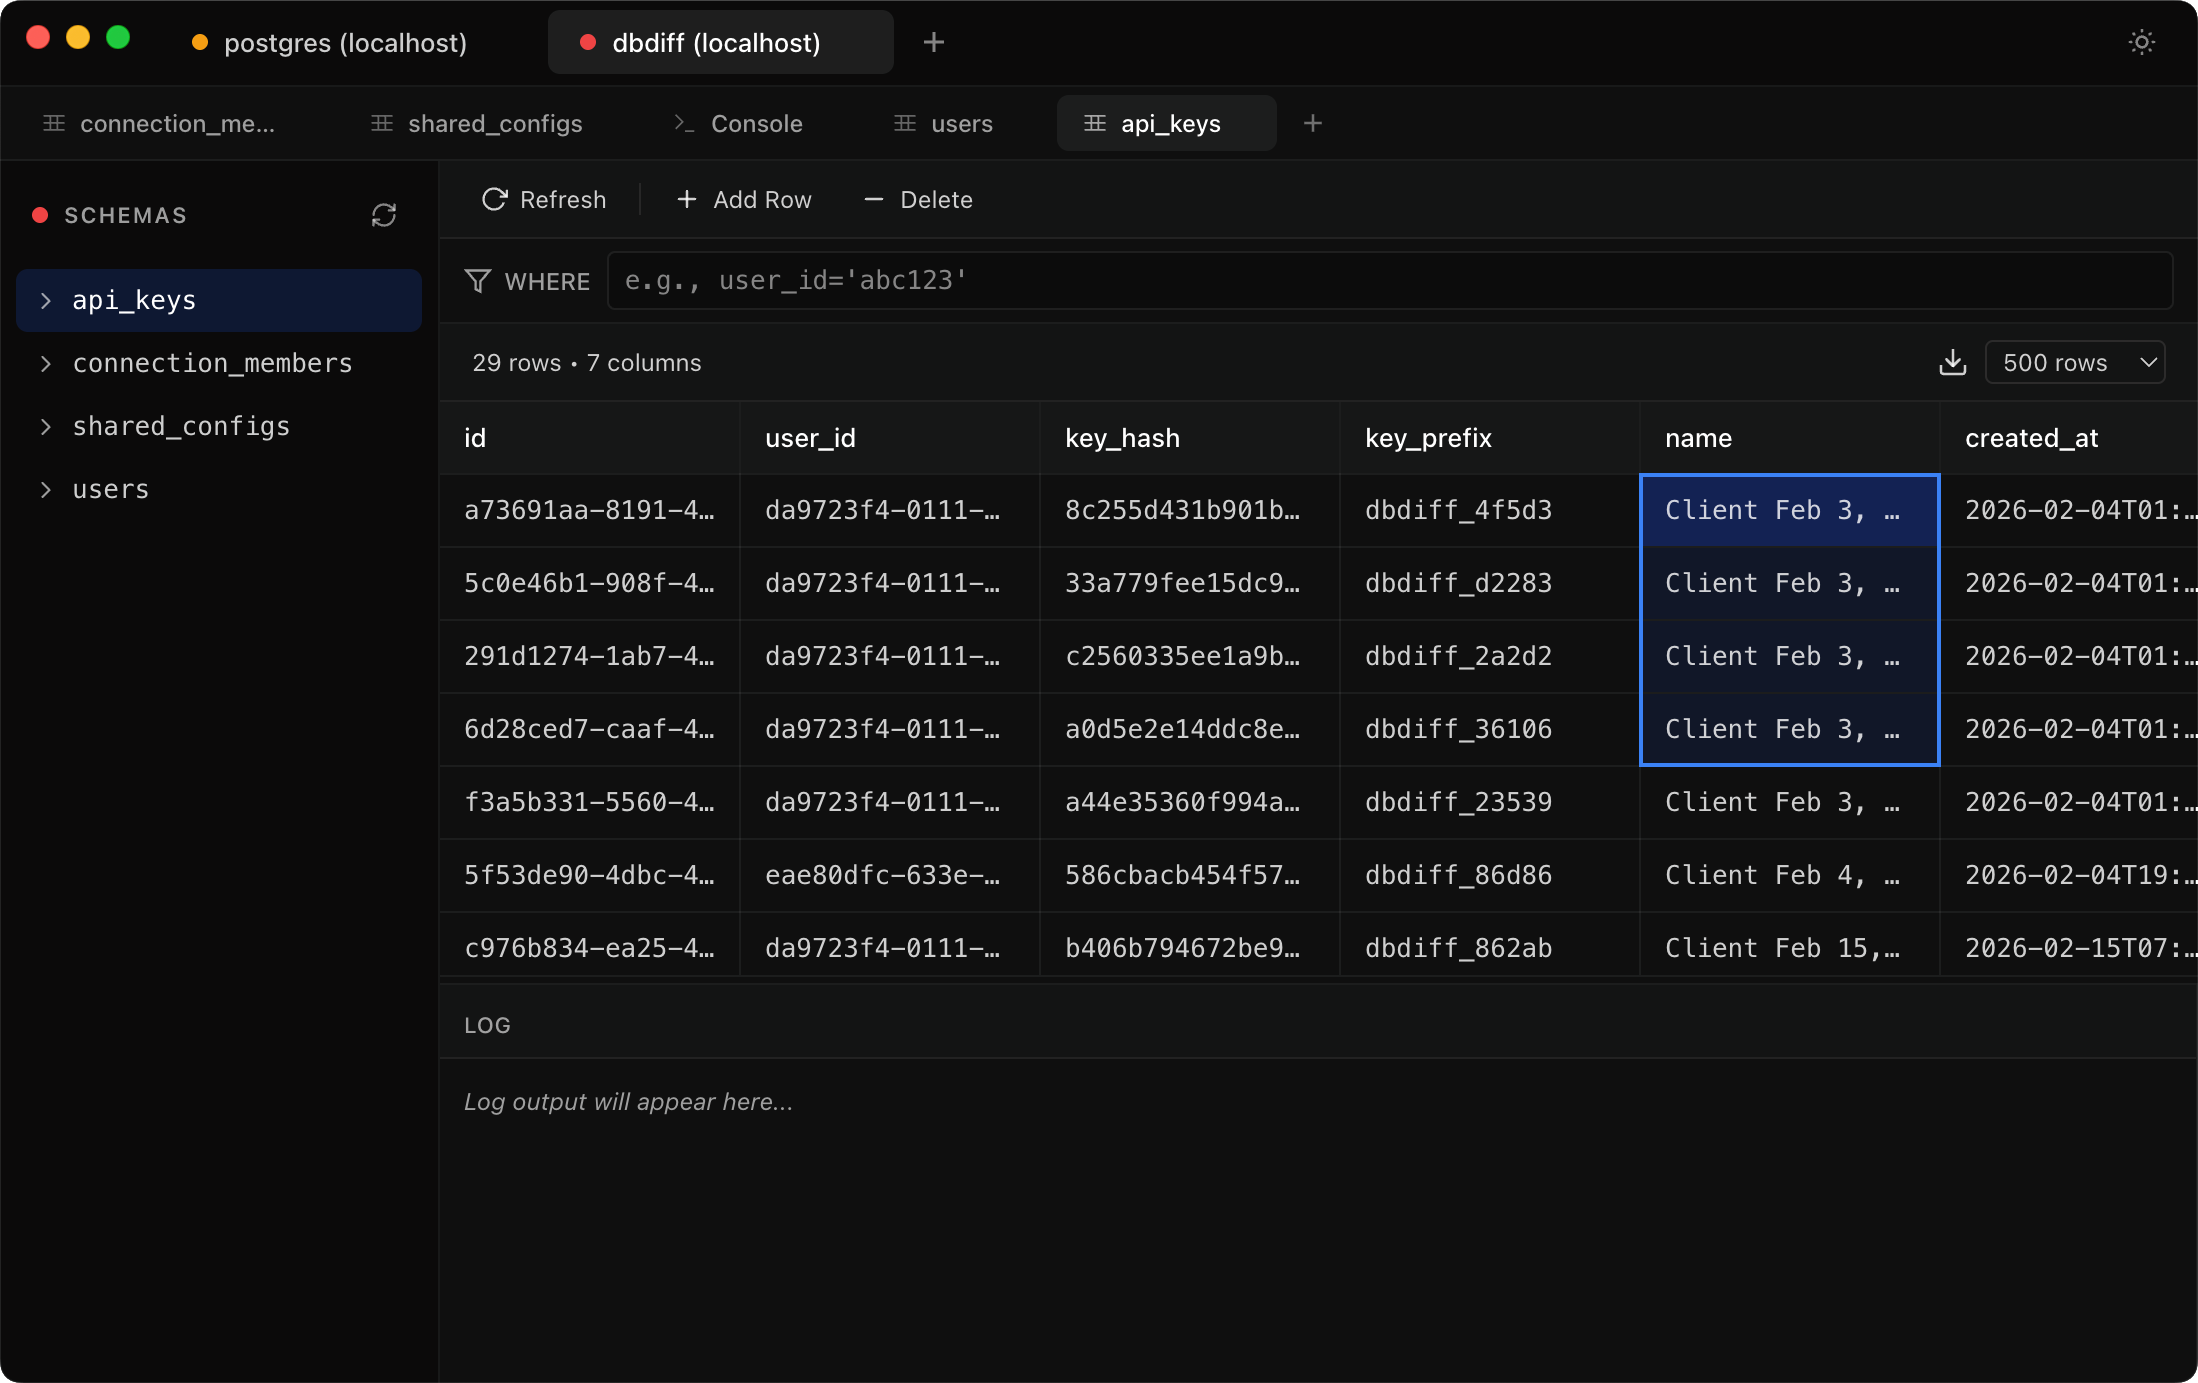The image size is (2198, 1383).
Task: Switch to the dbdiff (localhost) tab
Action: [719, 42]
